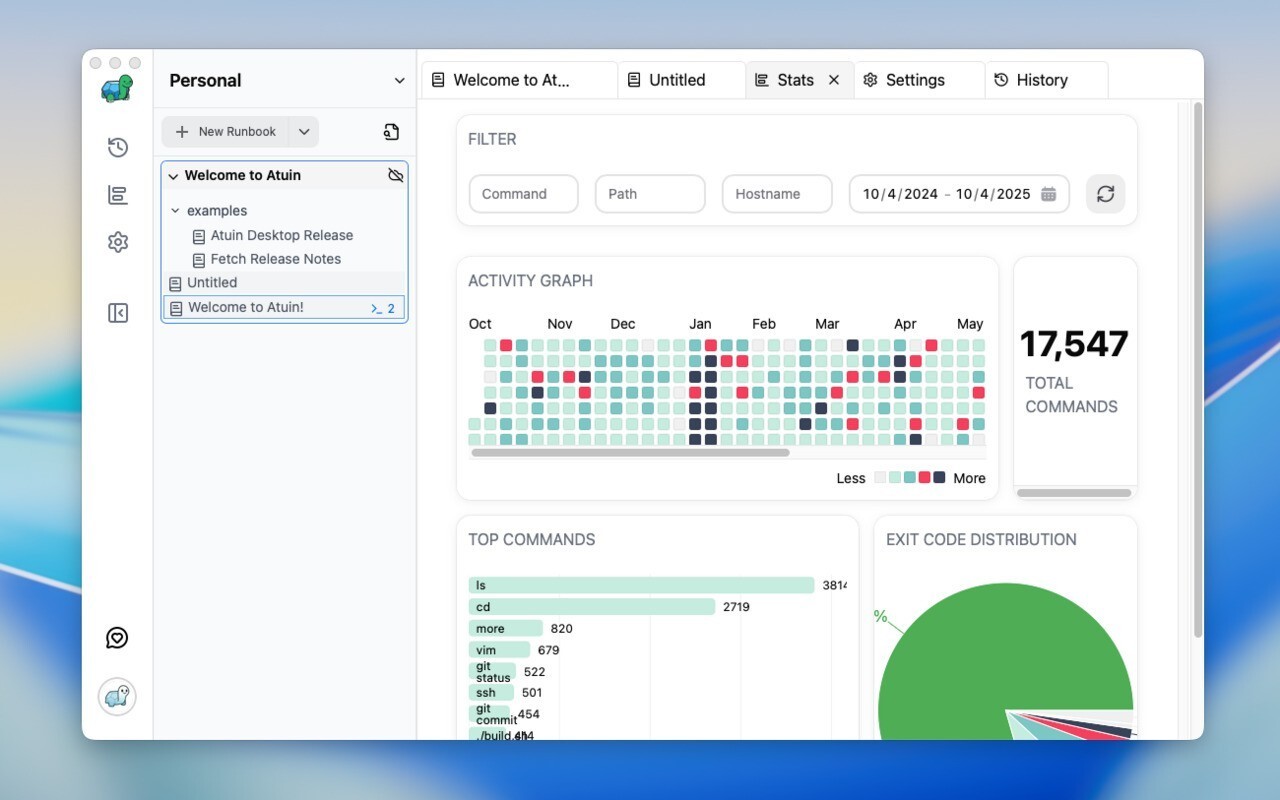The image size is (1280, 800).
Task: Click the Command filter input field
Action: [x=523, y=194]
